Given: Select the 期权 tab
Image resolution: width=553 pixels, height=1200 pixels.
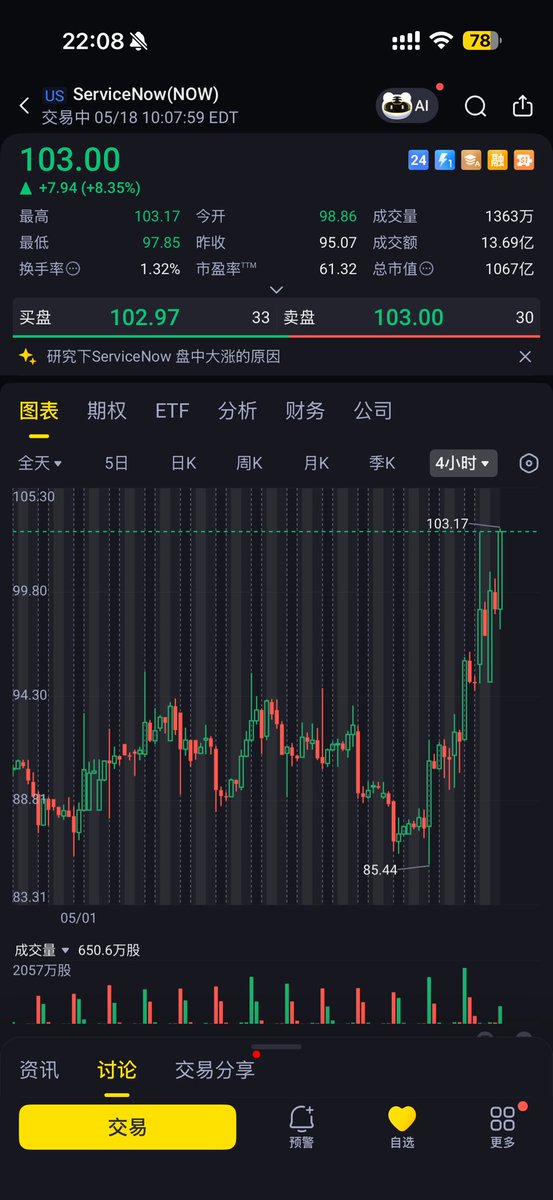Looking at the screenshot, I should [107, 411].
